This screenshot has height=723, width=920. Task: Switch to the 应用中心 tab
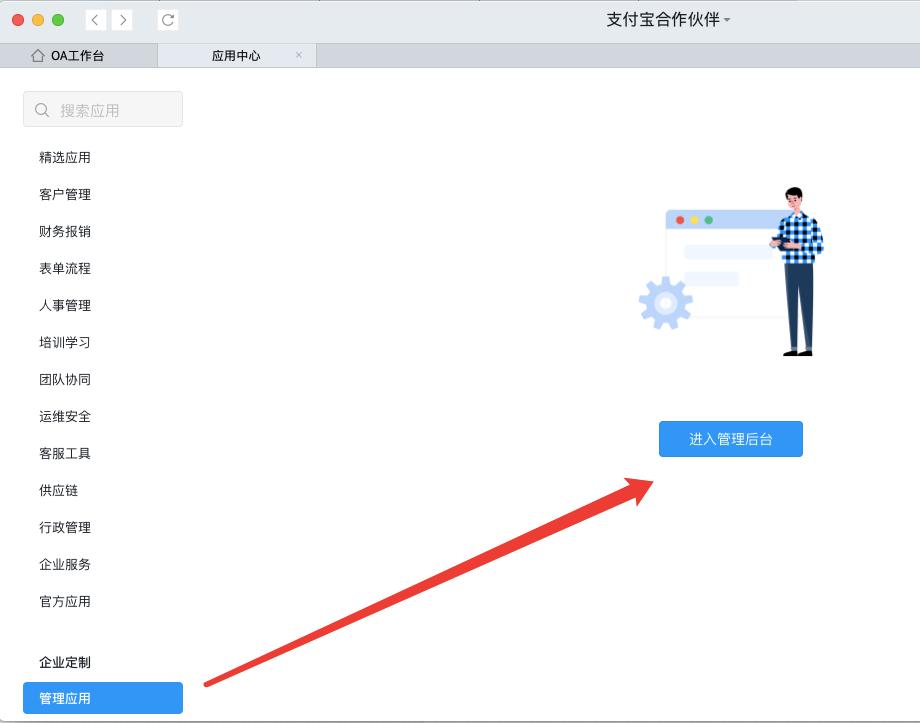tap(237, 56)
